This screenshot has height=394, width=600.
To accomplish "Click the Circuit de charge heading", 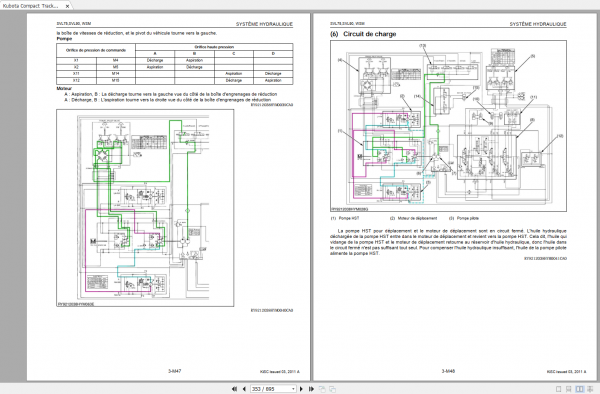I will [363, 34].
